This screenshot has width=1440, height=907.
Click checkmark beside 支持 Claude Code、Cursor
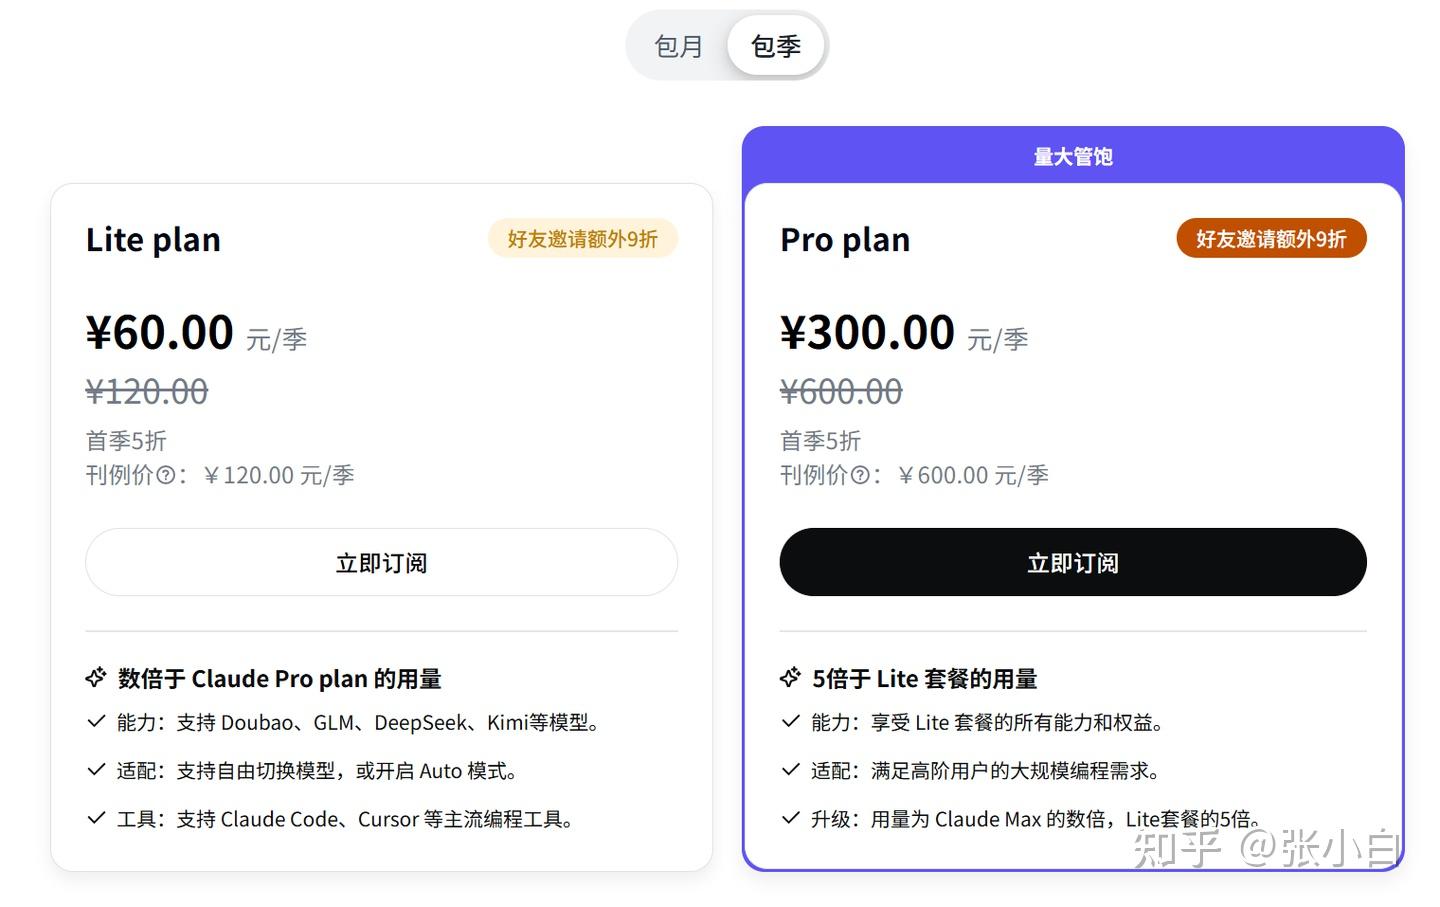click(96, 818)
